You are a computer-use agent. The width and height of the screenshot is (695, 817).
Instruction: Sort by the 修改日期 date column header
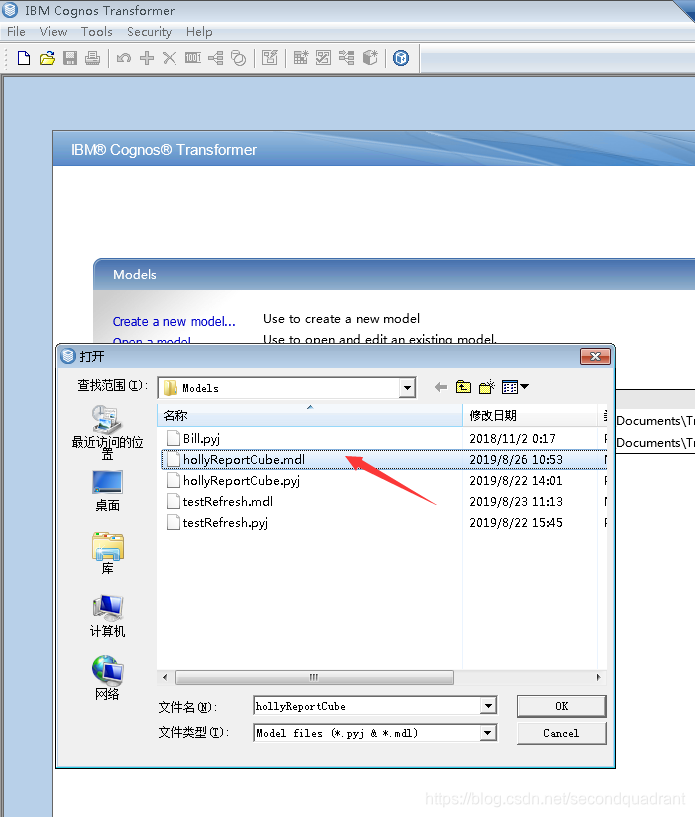pyautogui.click(x=530, y=415)
